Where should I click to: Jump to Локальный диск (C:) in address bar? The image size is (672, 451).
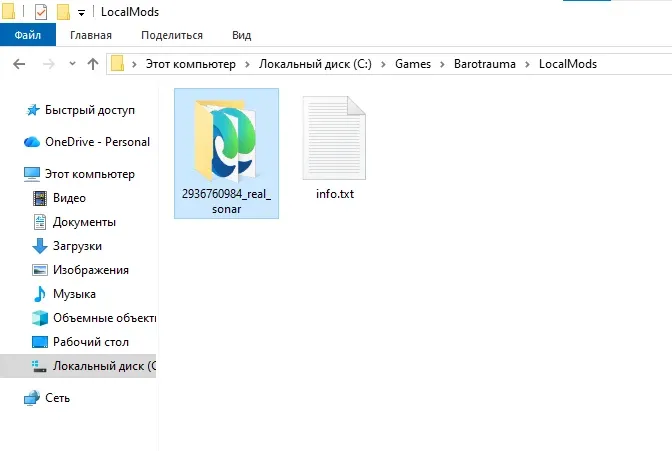(315, 64)
